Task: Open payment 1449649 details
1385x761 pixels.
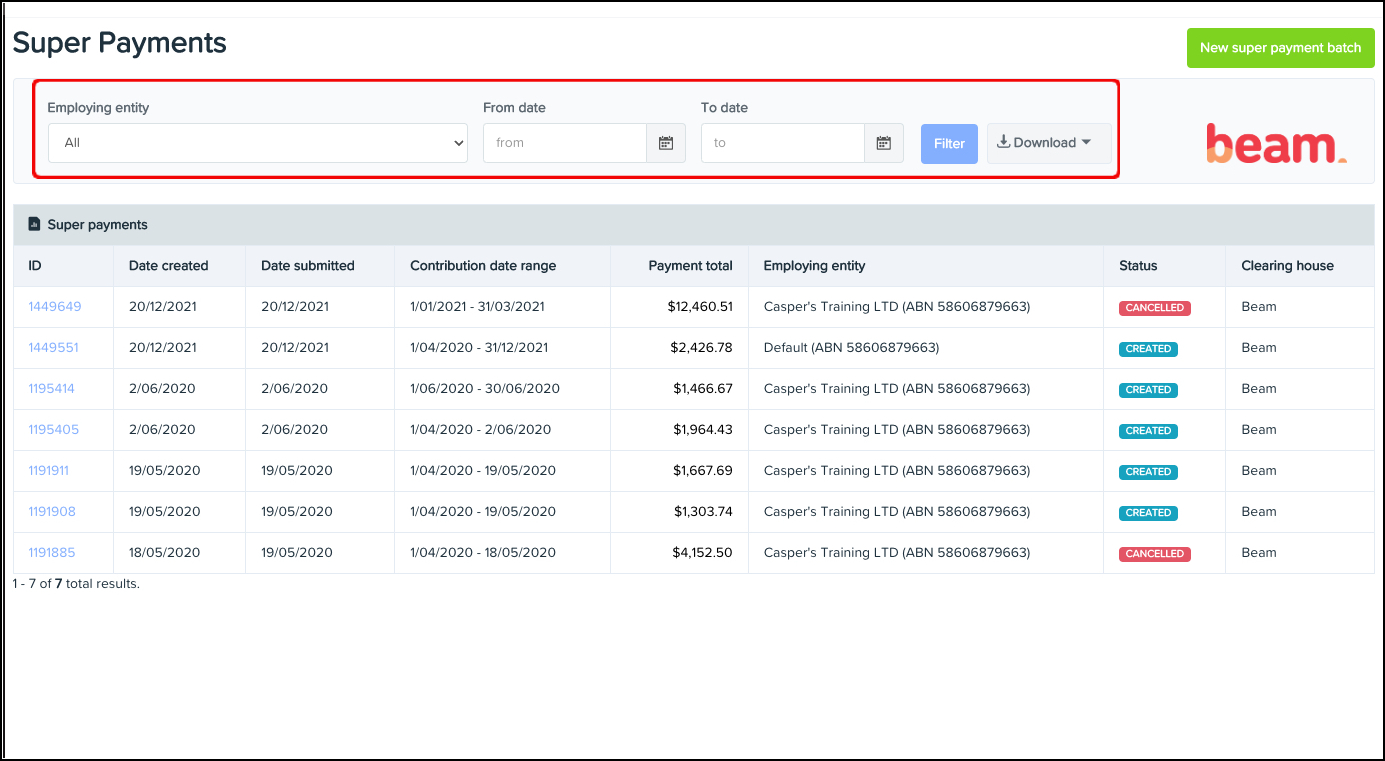Action: (x=53, y=307)
